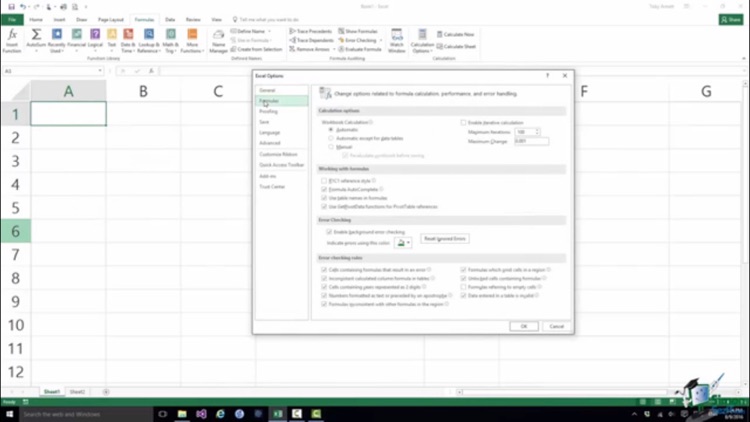750x422 pixels.
Task: Expand Customize Quick Access Toolbar arrow
Action: tap(86, 7)
